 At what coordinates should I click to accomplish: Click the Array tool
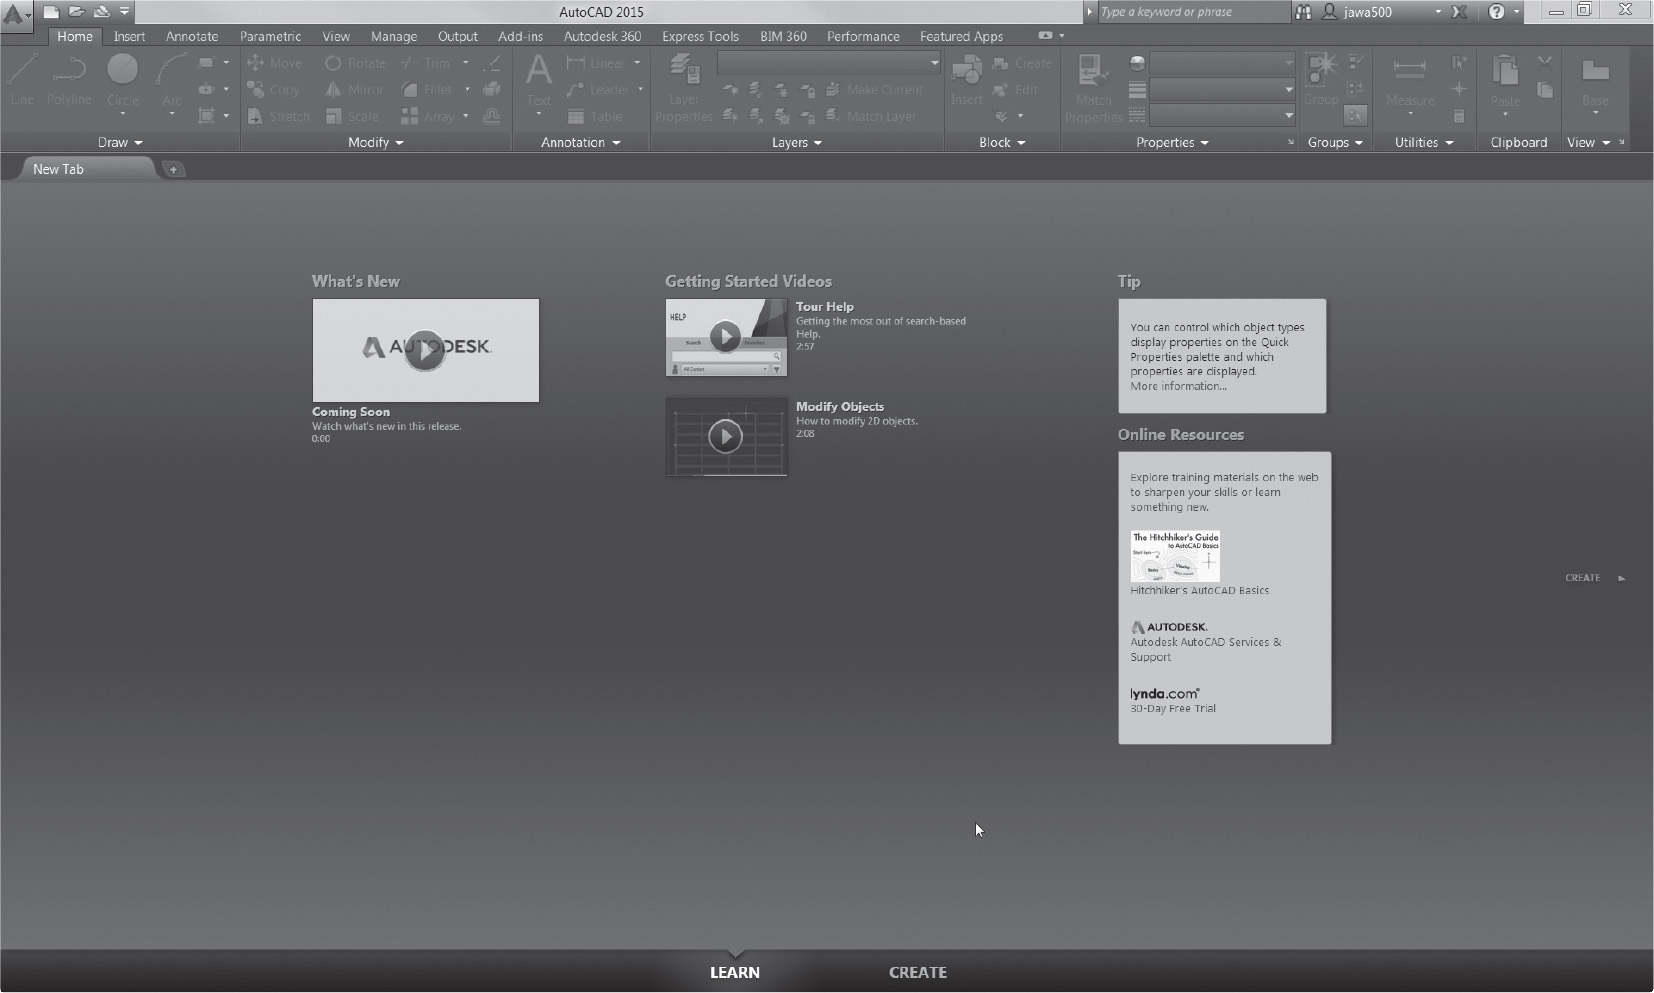pyautogui.click(x=428, y=117)
